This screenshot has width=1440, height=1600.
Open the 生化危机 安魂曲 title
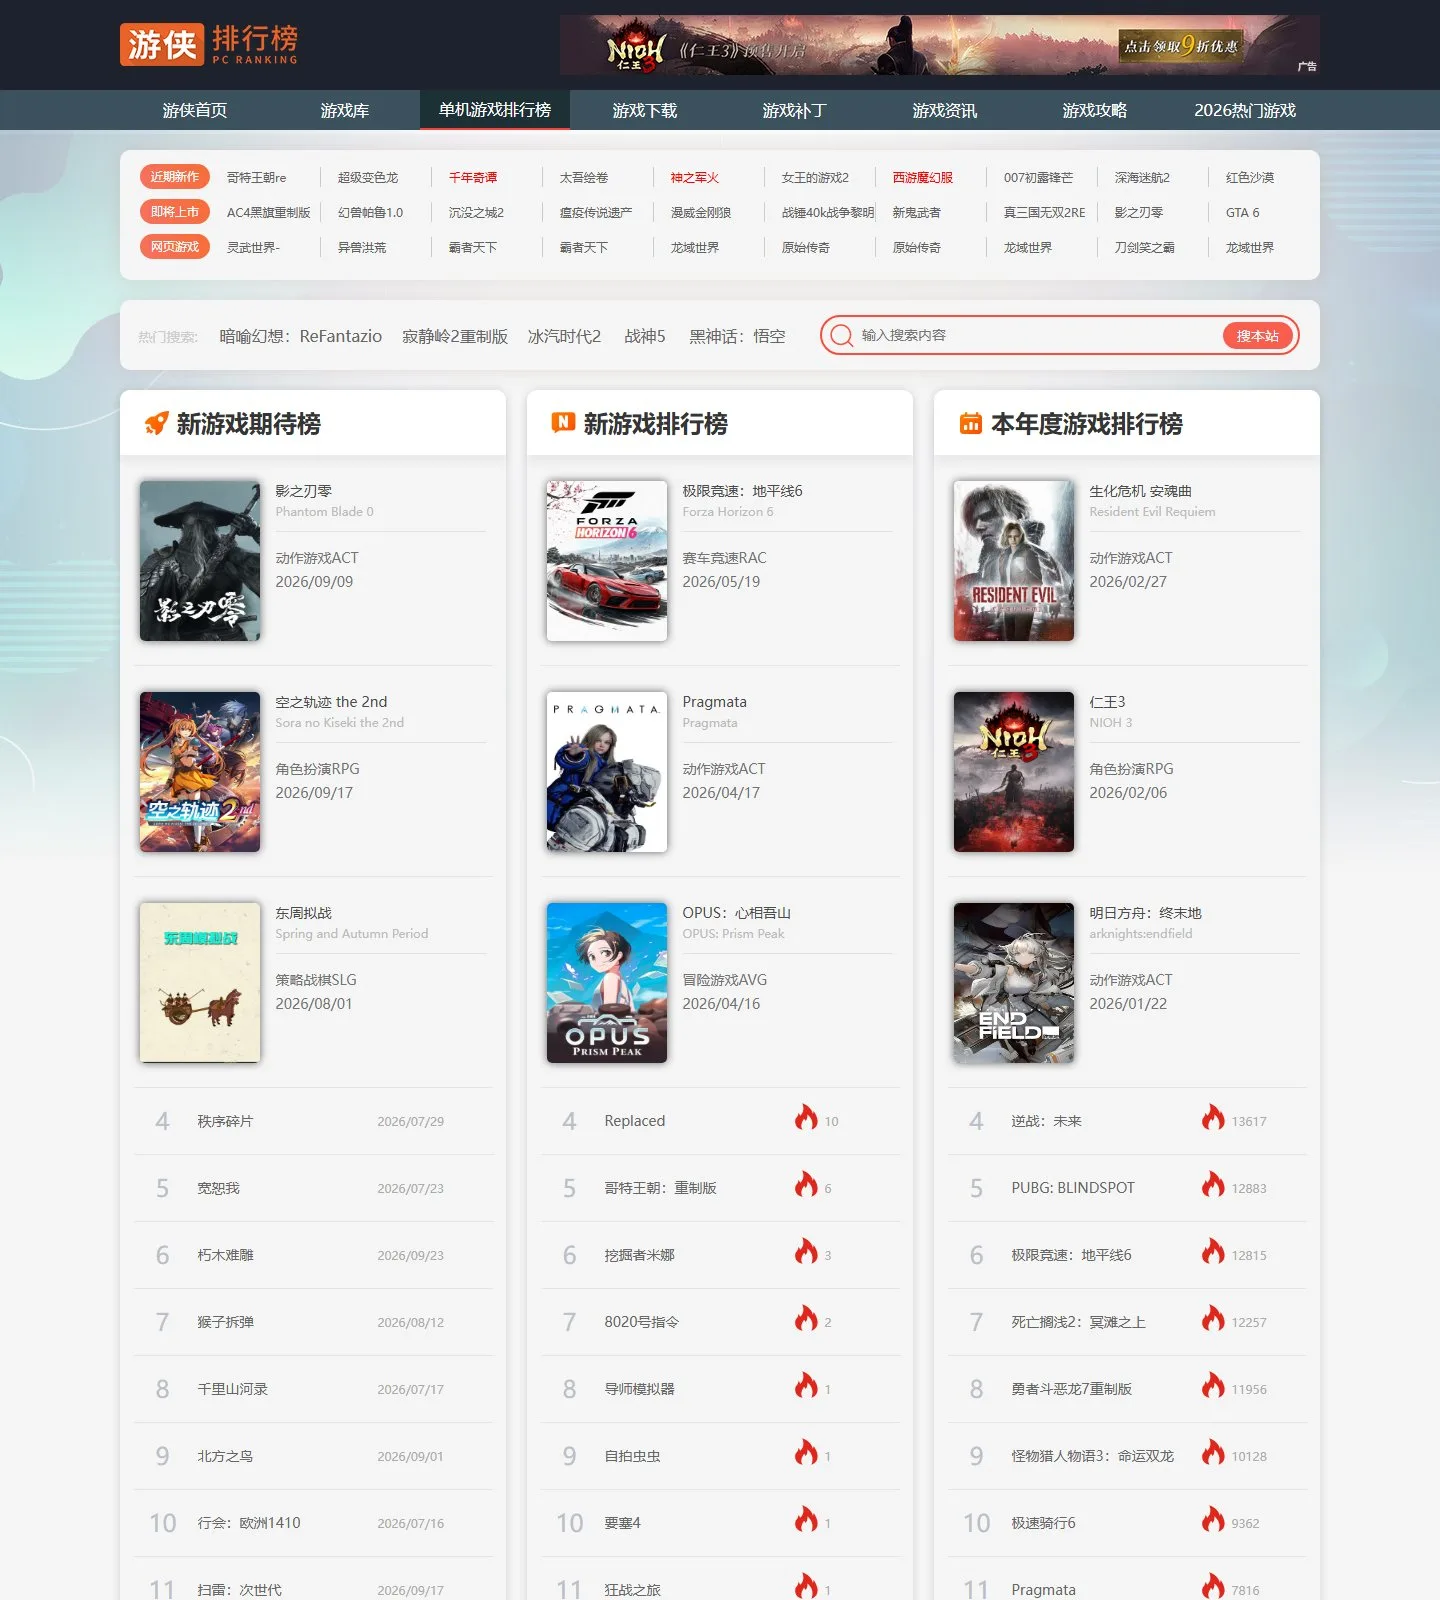pyautogui.click(x=1140, y=491)
